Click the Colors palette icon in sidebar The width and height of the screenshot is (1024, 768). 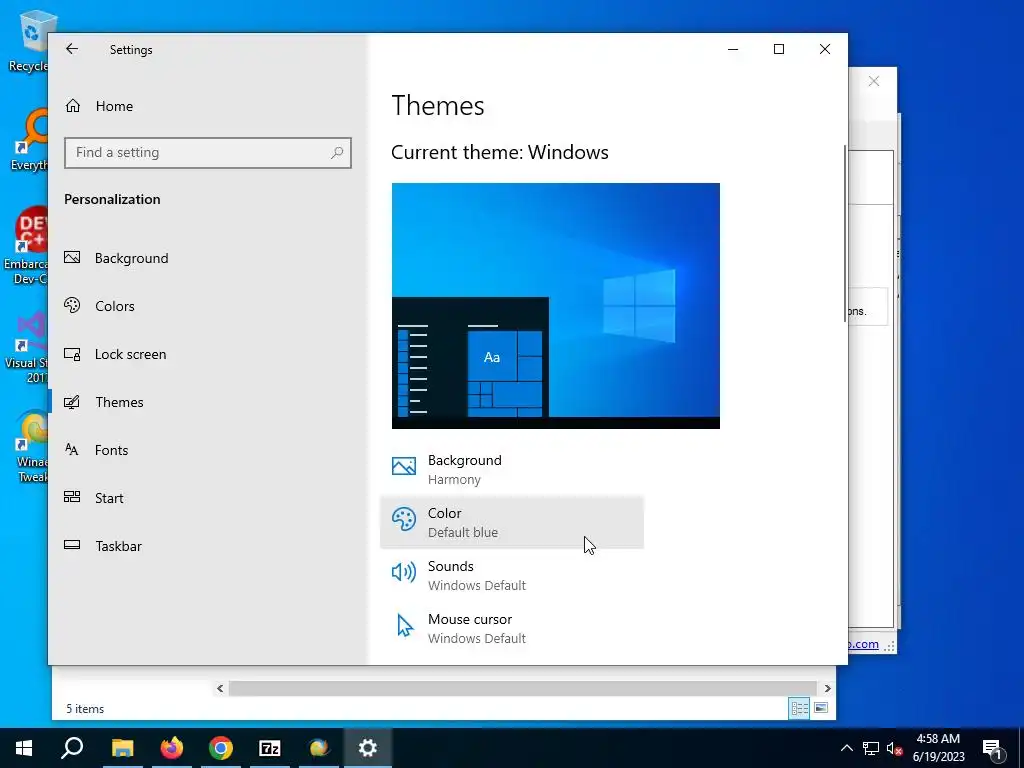[x=72, y=305]
